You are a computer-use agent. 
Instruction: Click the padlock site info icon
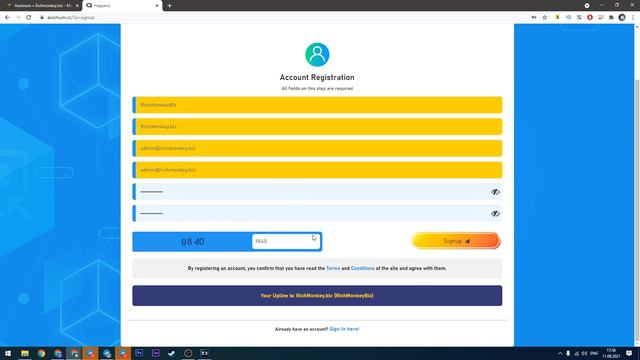coord(42,18)
